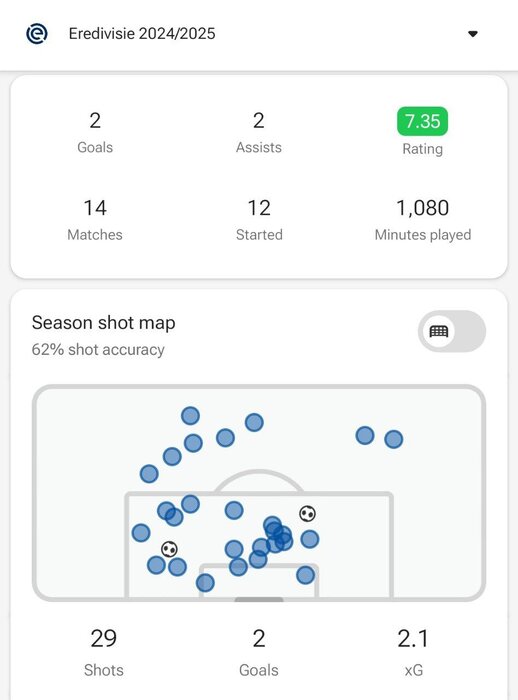518x700 pixels.
Task: Select the Season shot map heading
Action: (104, 323)
